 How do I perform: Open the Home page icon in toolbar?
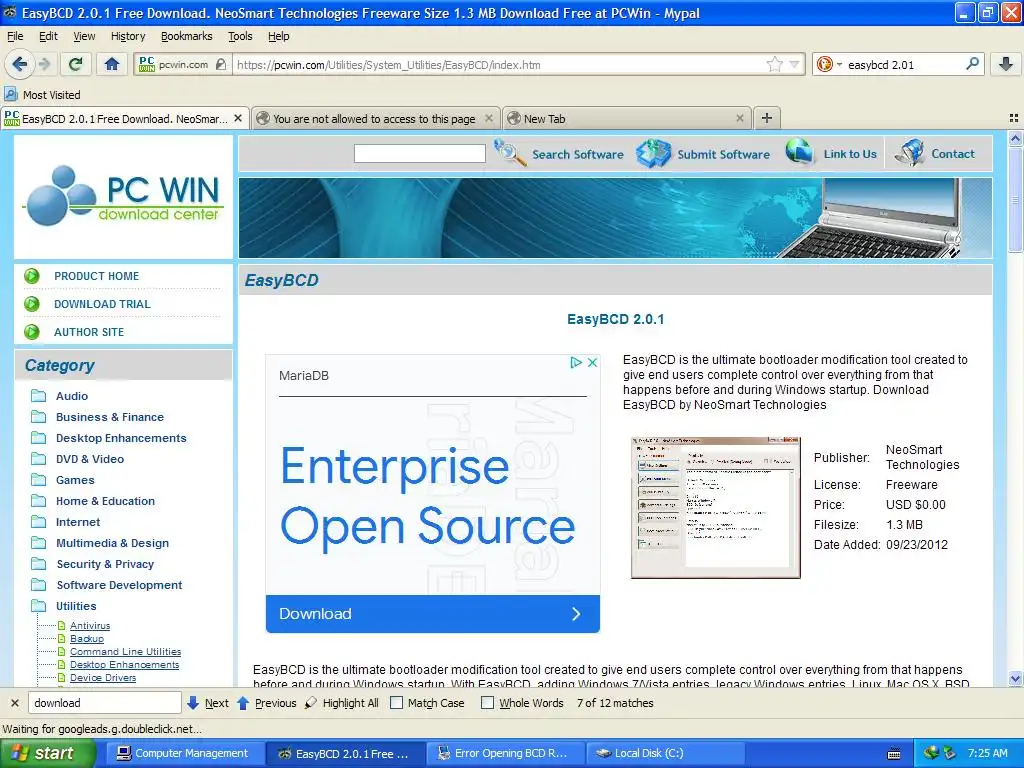tap(112, 64)
